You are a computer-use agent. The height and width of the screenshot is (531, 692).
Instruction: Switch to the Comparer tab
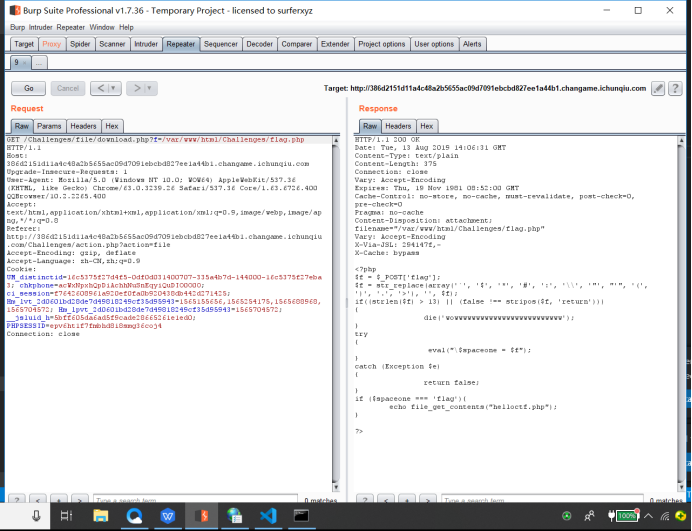(297, 44)
